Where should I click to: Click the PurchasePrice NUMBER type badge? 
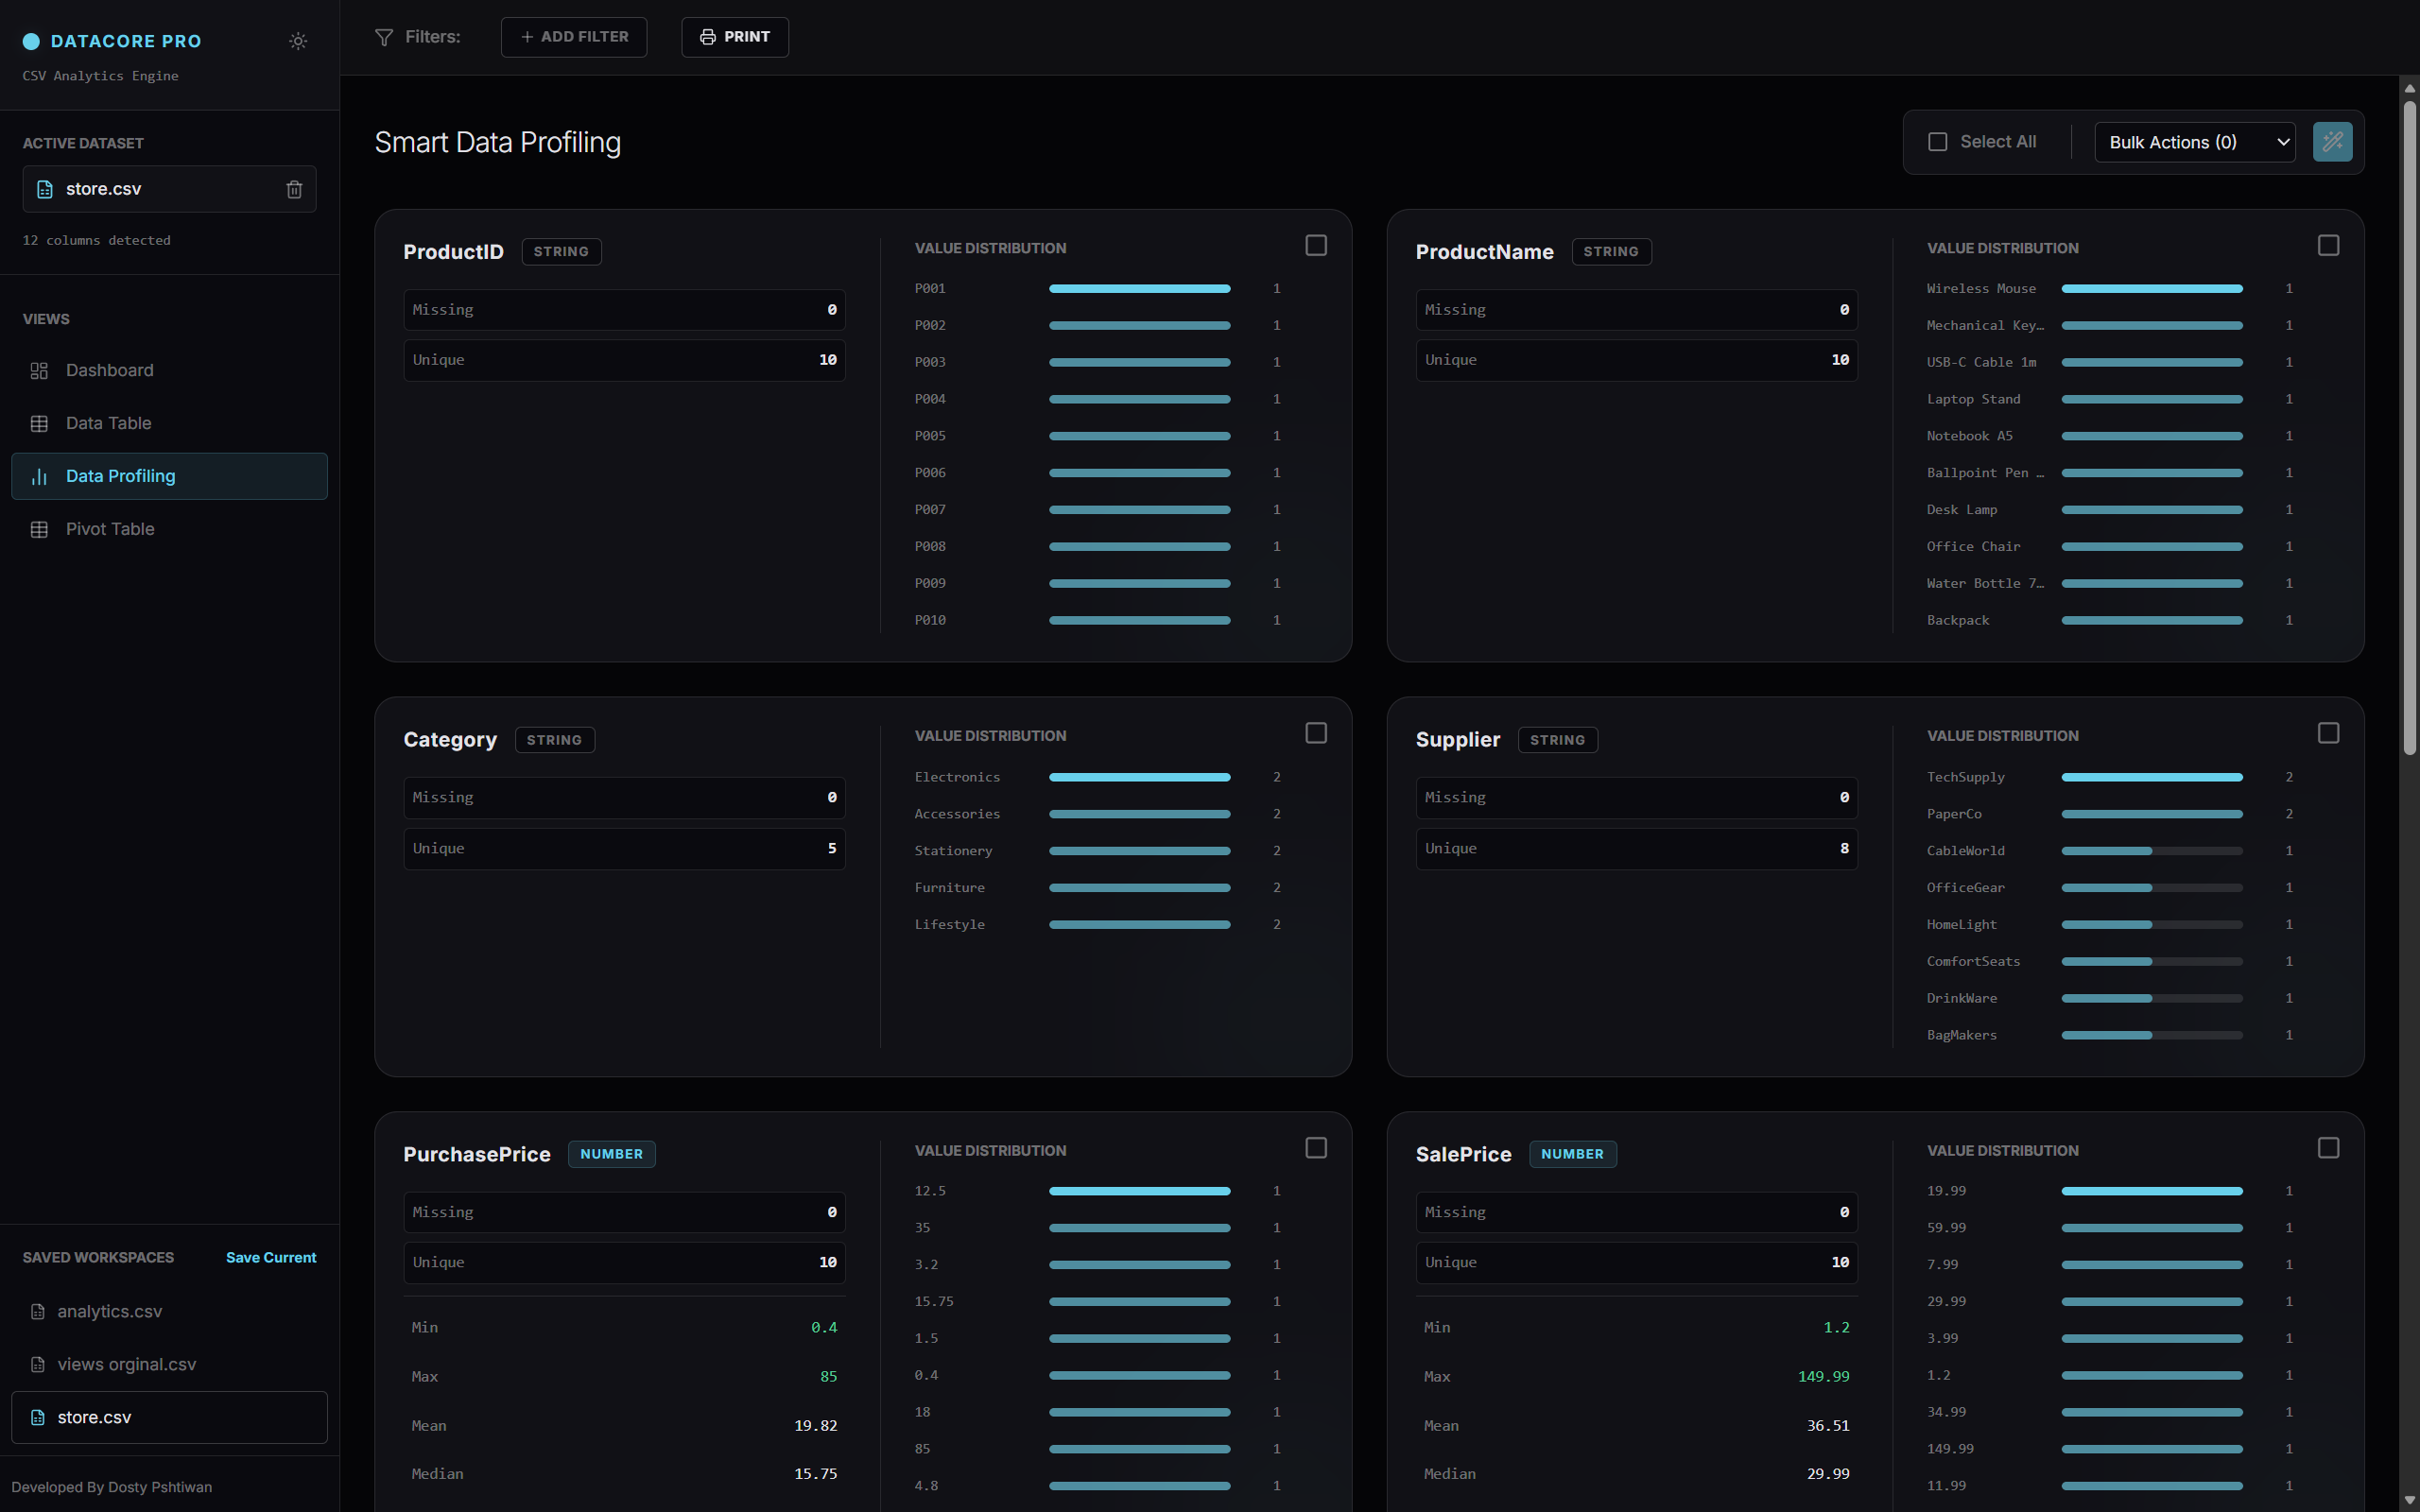coord(611,1154)
